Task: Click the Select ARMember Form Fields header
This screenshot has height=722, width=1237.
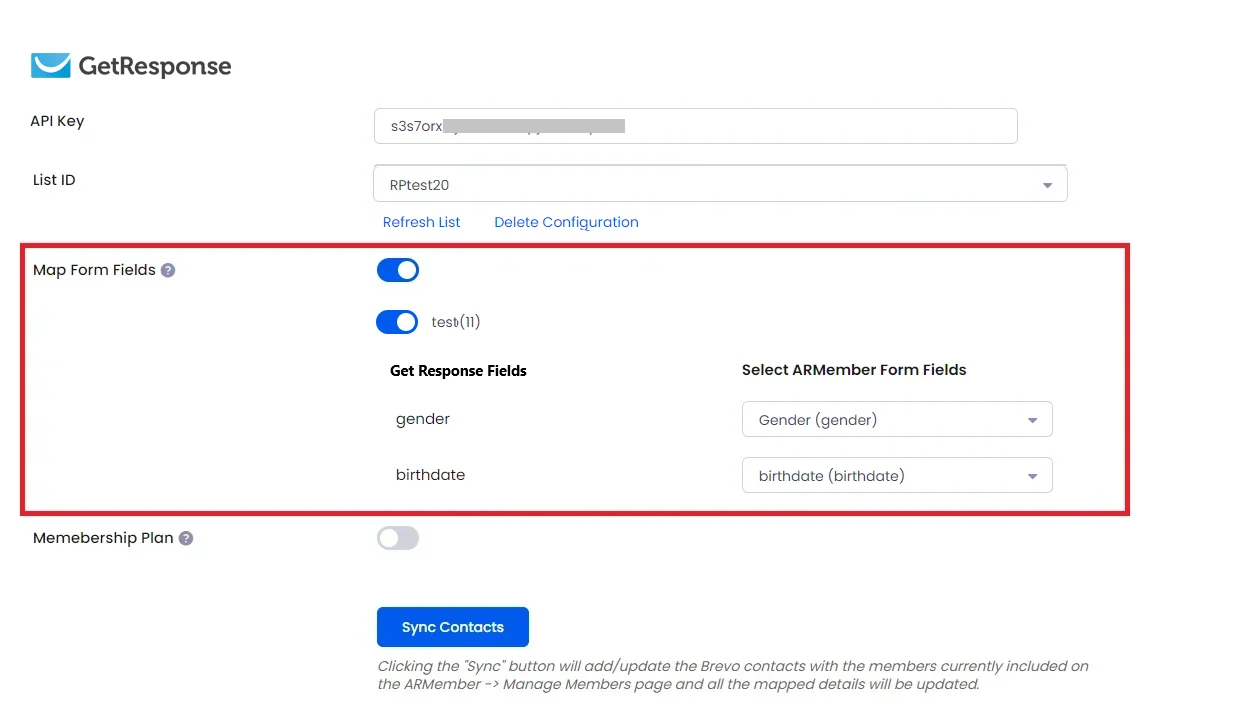Action: point(854,370)
